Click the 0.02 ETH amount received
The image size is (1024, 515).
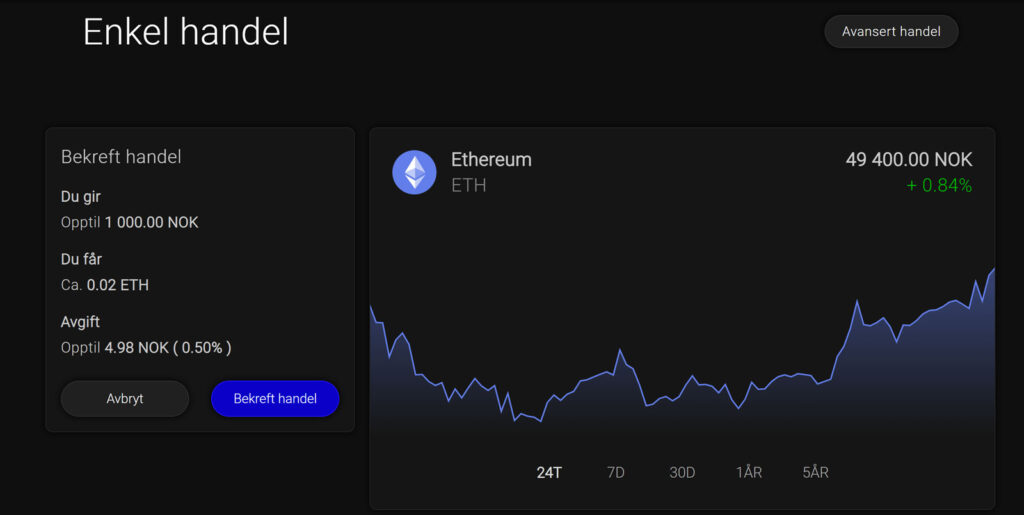[117, 285]
